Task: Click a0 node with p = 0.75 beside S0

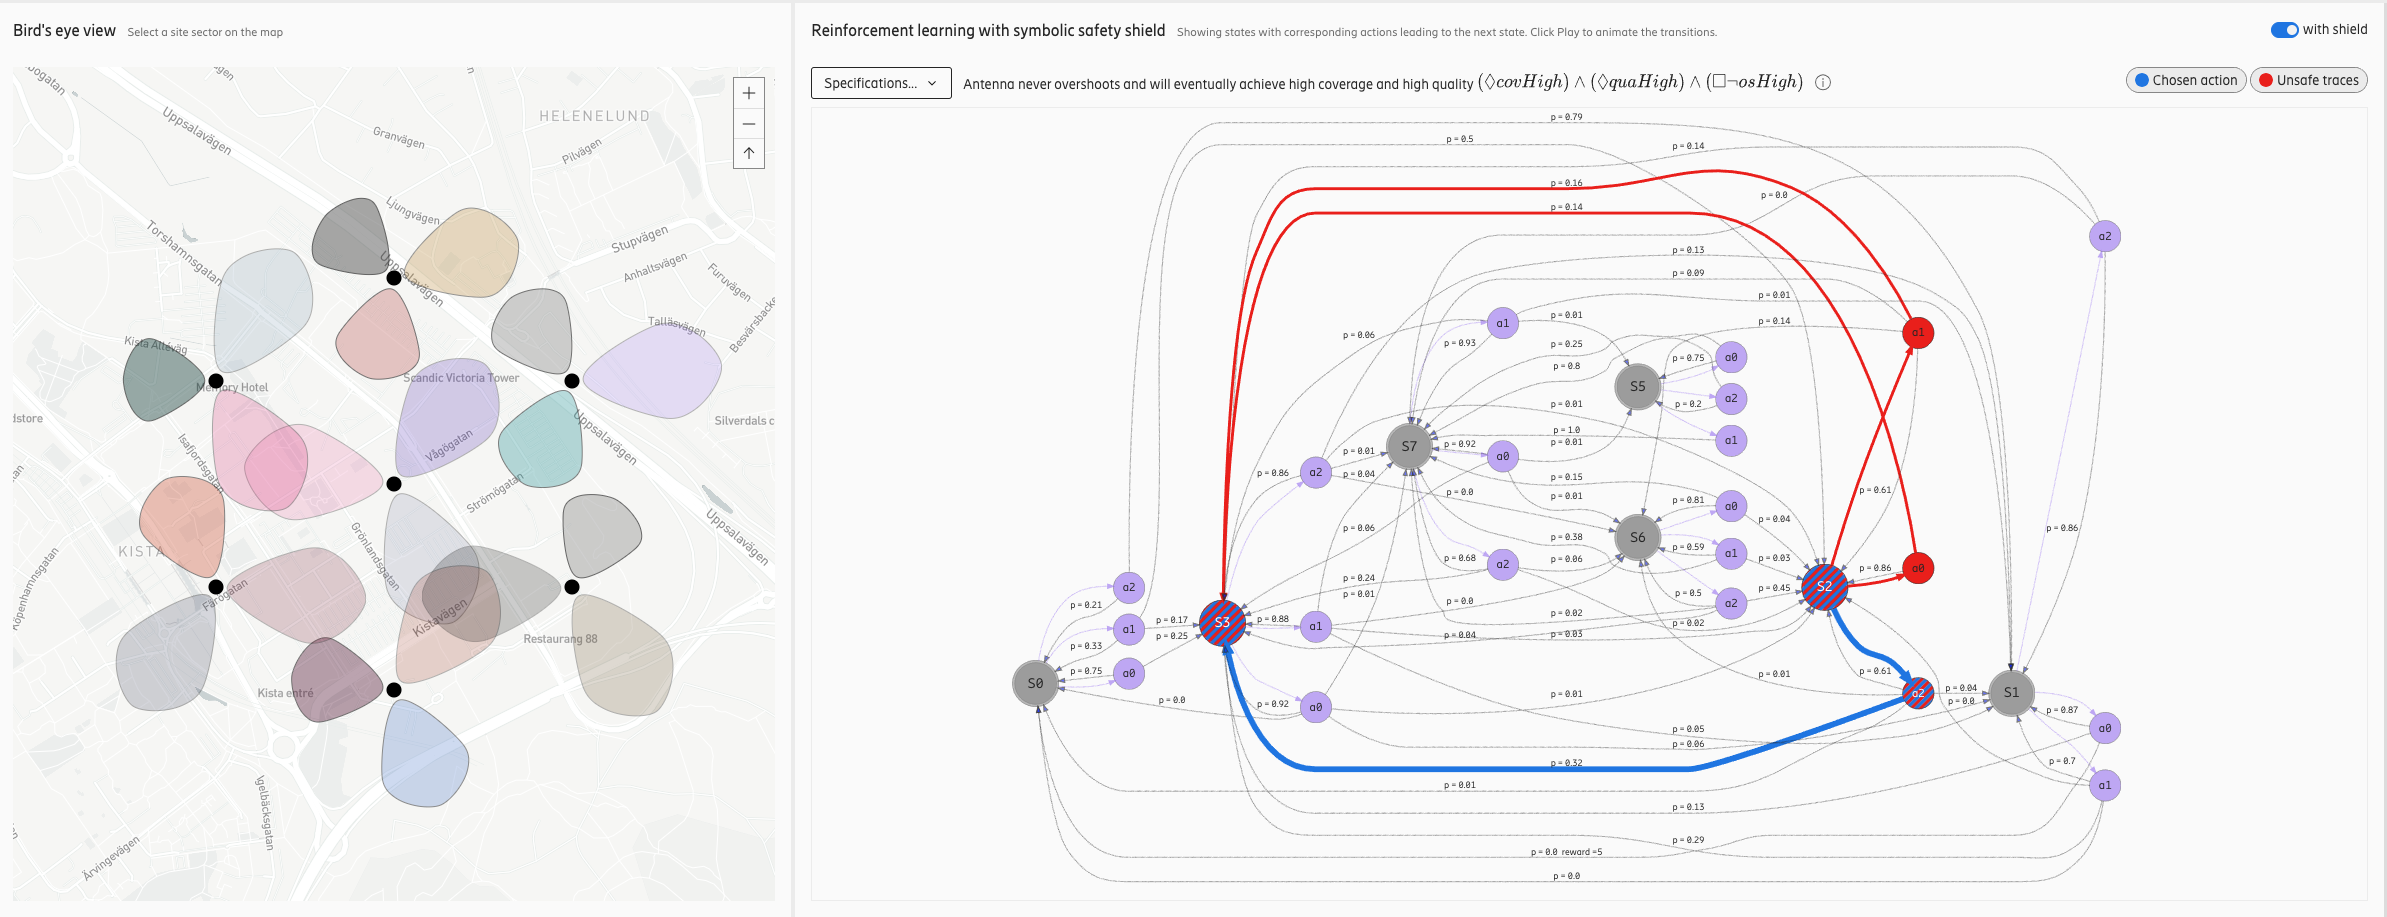Action: (1128, 673)
